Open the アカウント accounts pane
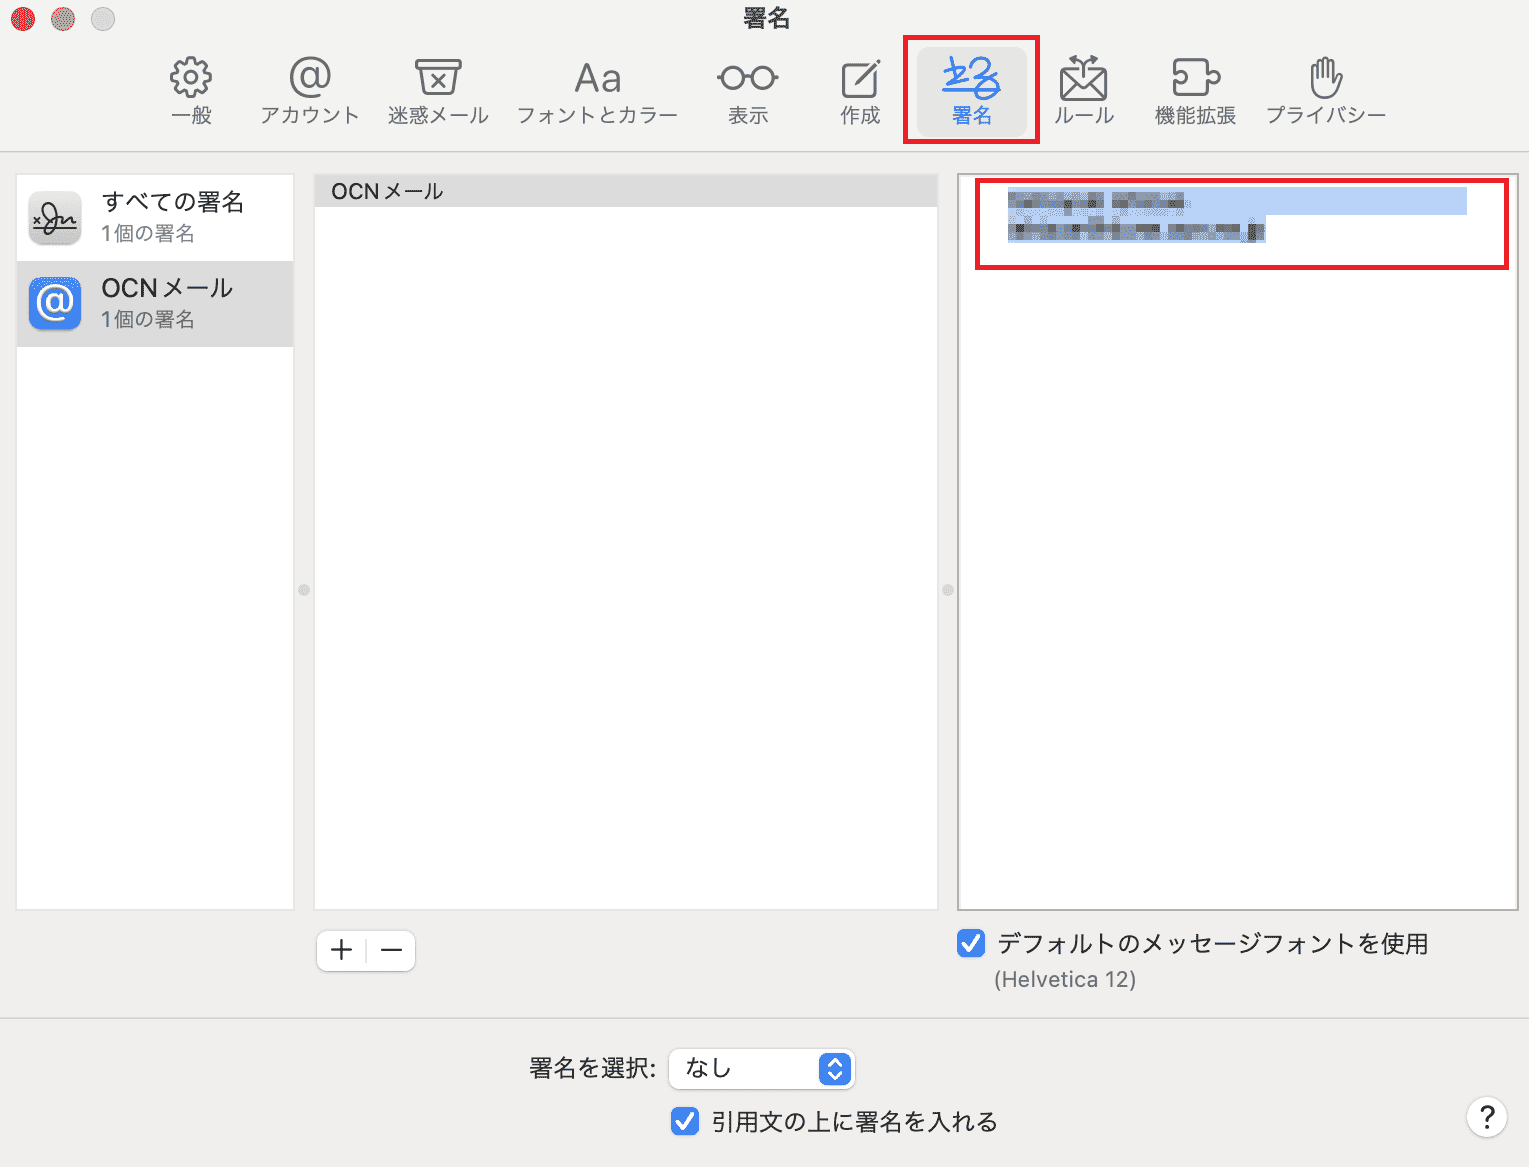Screen dimensions: 1529x1167 (310, 92)
